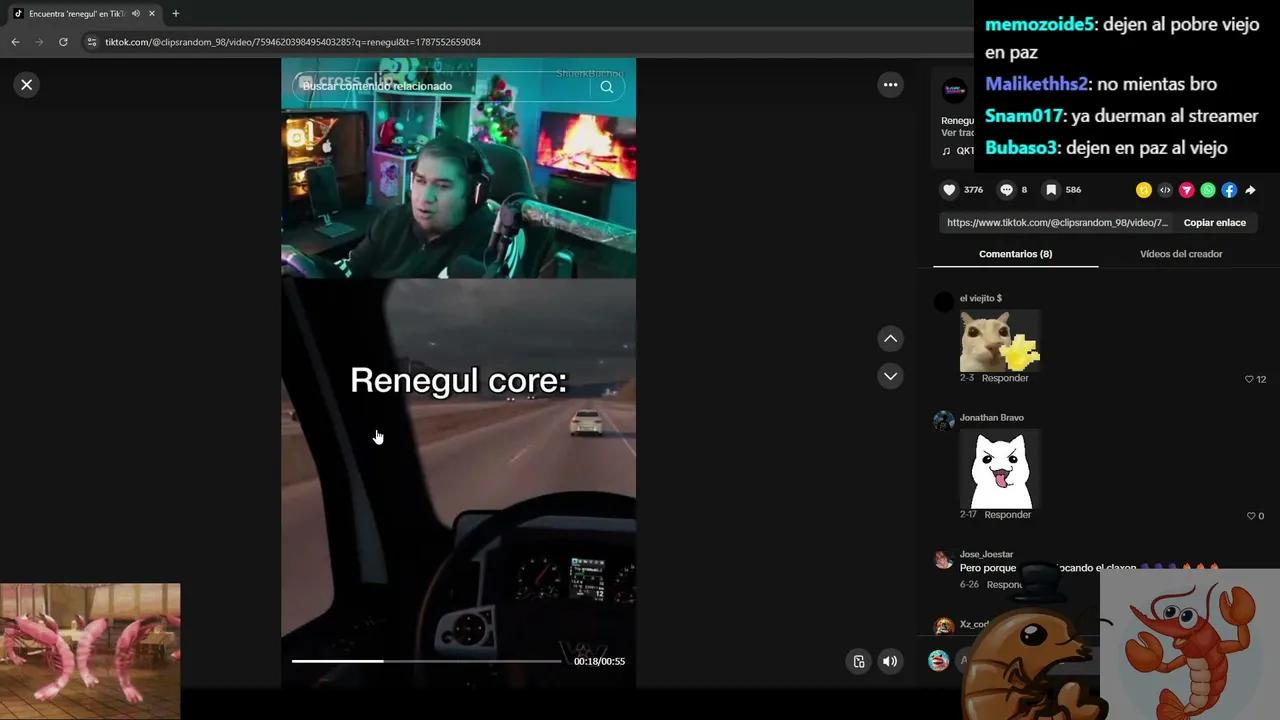1280x720 pixels.
Task: Reload the TikTok page
Action: click(63, 42)
